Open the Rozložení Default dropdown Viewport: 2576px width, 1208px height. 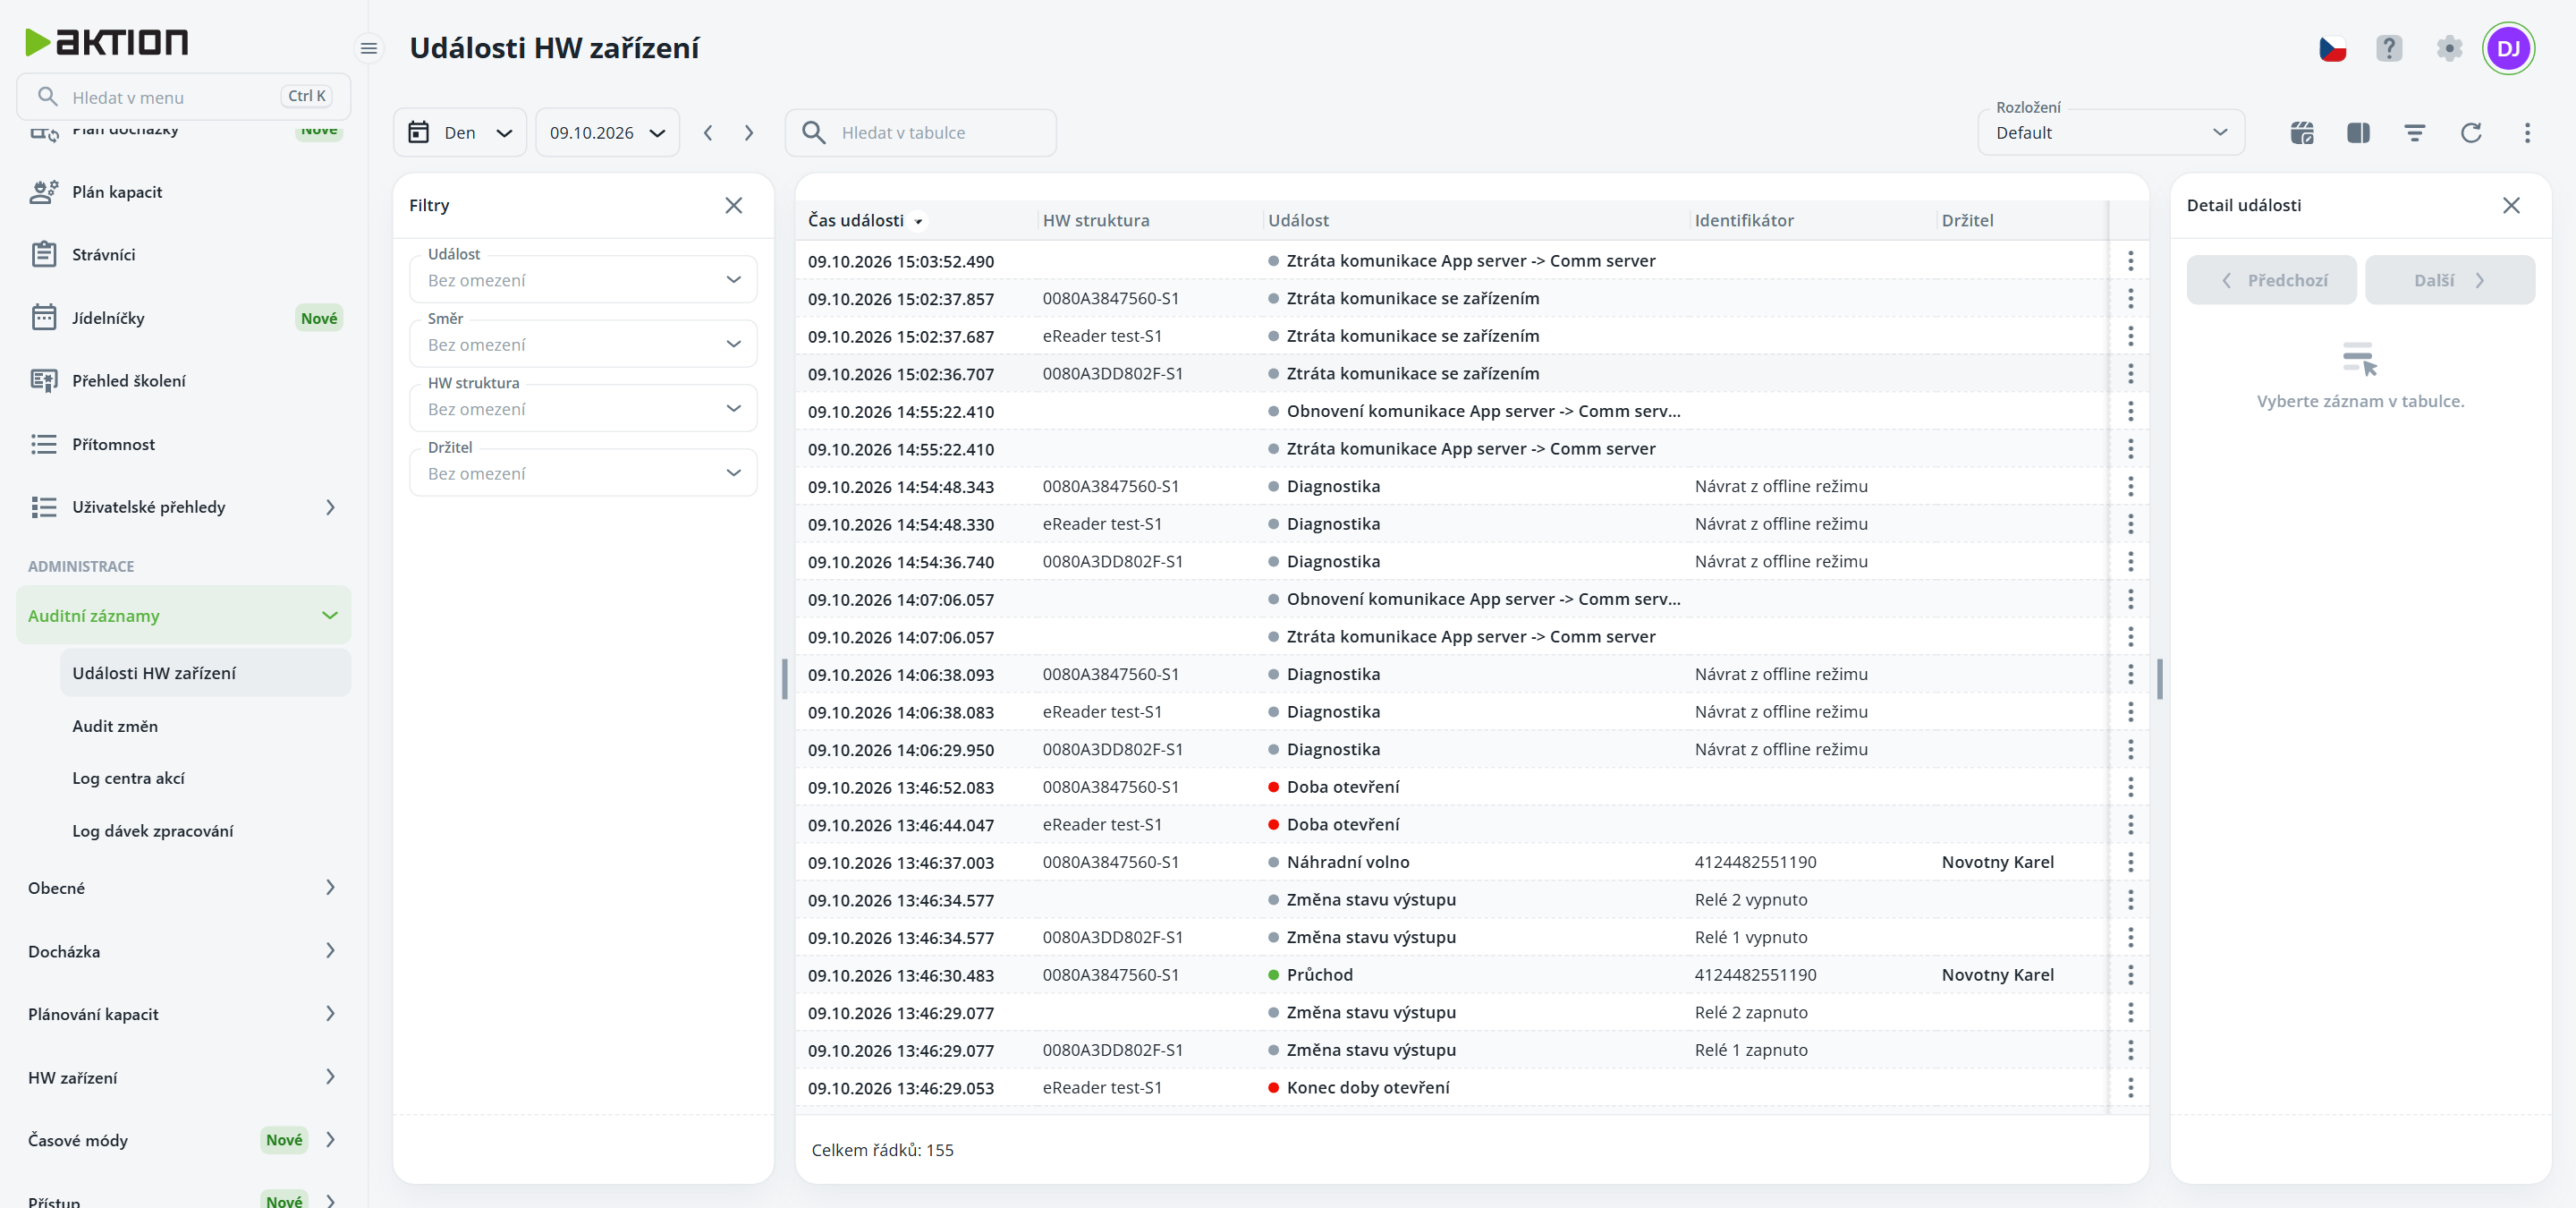[2111, 133]
